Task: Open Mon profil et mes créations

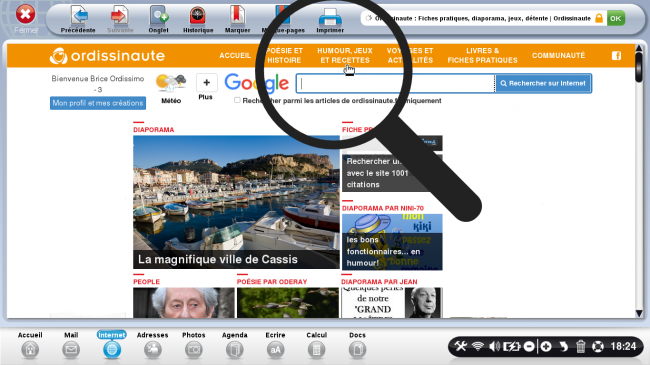Action: pos(98,103)
